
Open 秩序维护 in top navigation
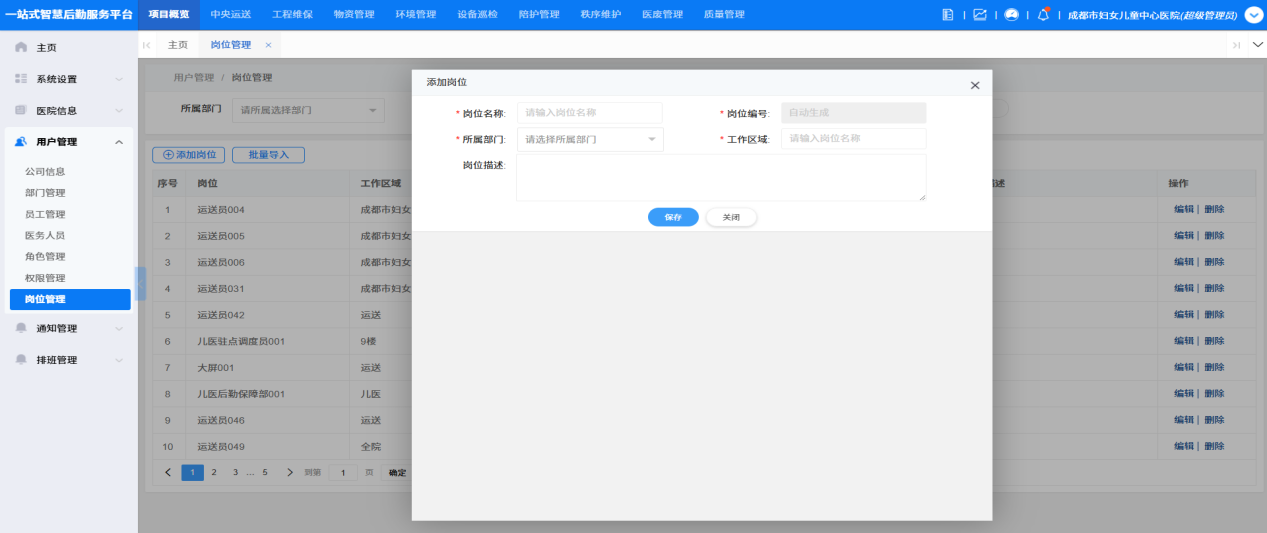pyautogui.click(x=601, y=15)
